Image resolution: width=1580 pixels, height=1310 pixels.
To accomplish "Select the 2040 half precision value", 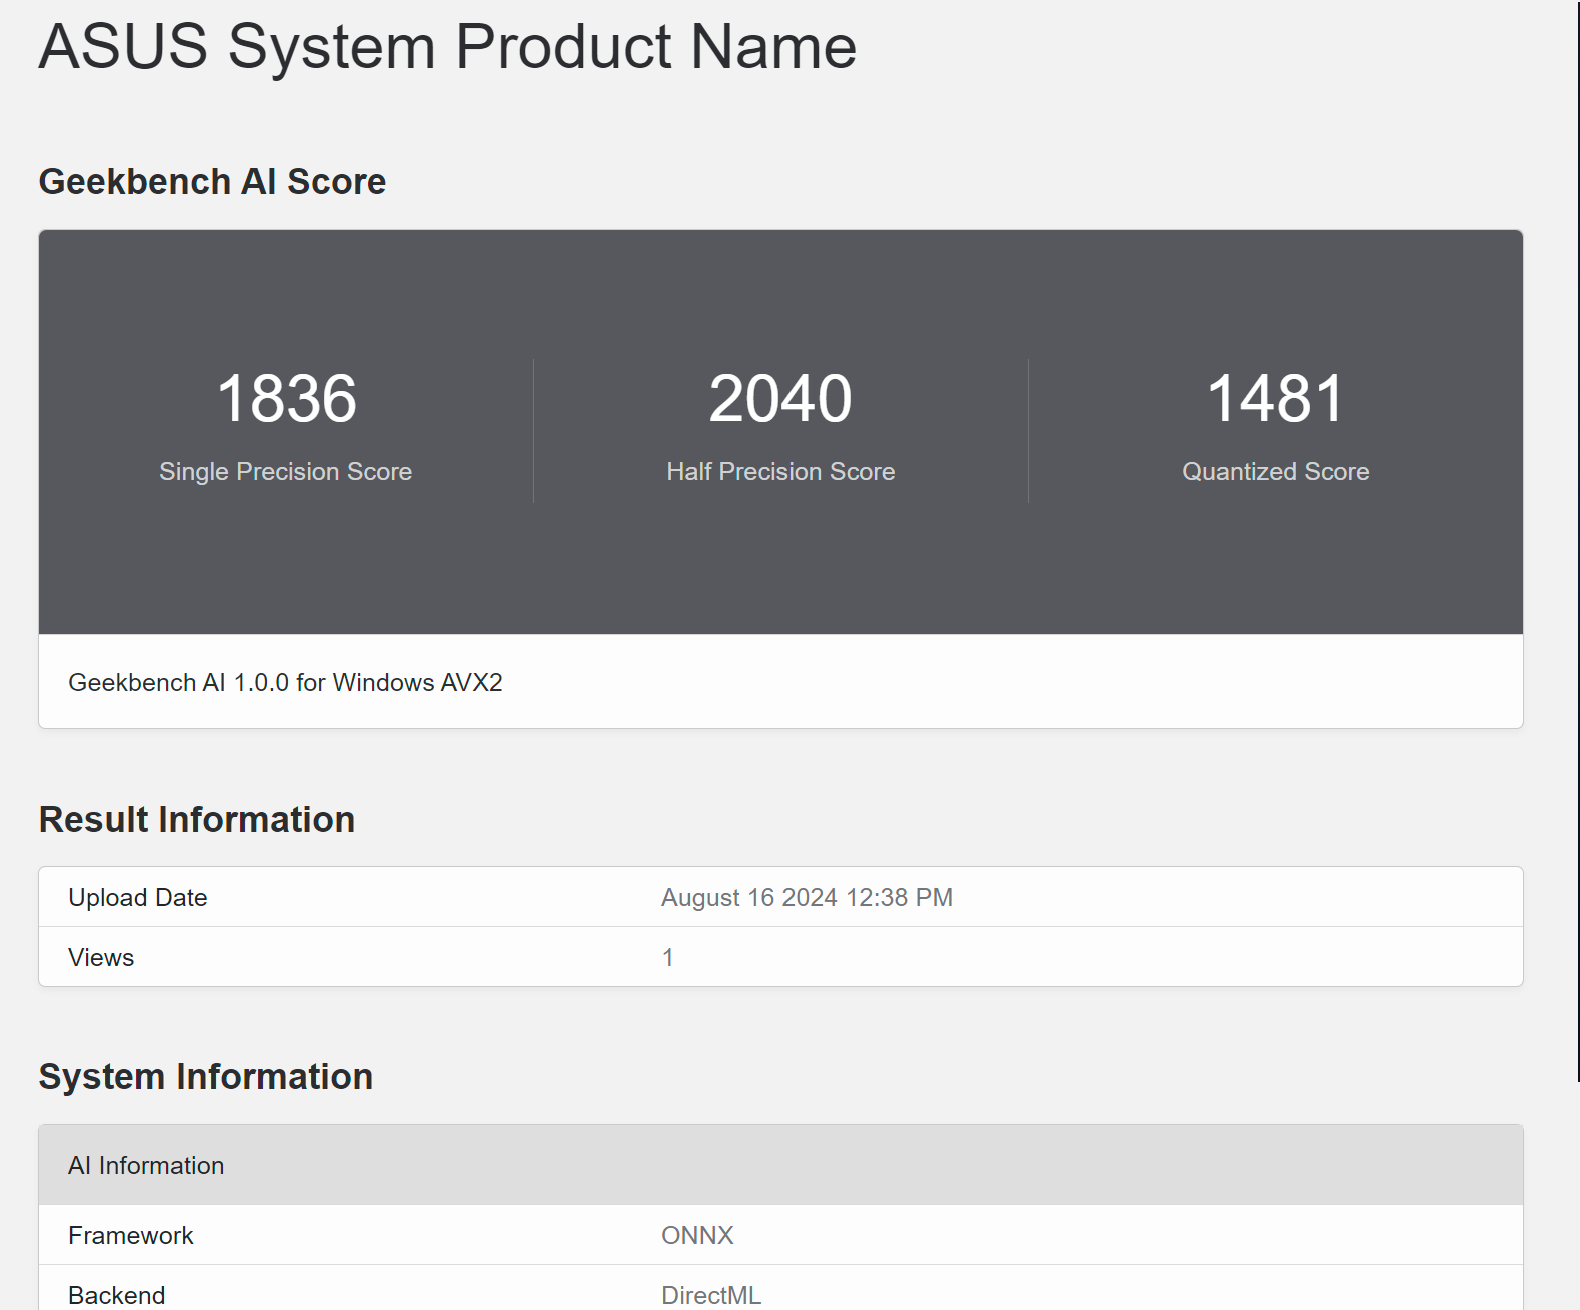I will (x=781, y=398).
